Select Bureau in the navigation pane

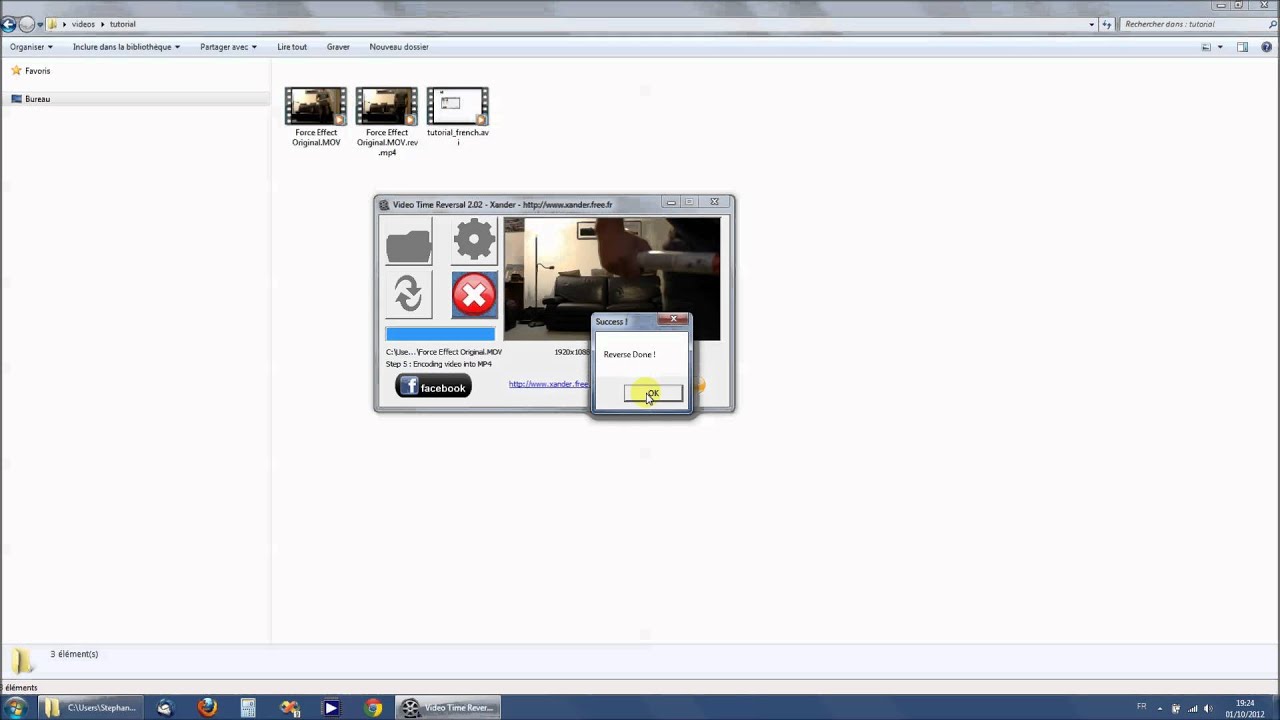37,99
